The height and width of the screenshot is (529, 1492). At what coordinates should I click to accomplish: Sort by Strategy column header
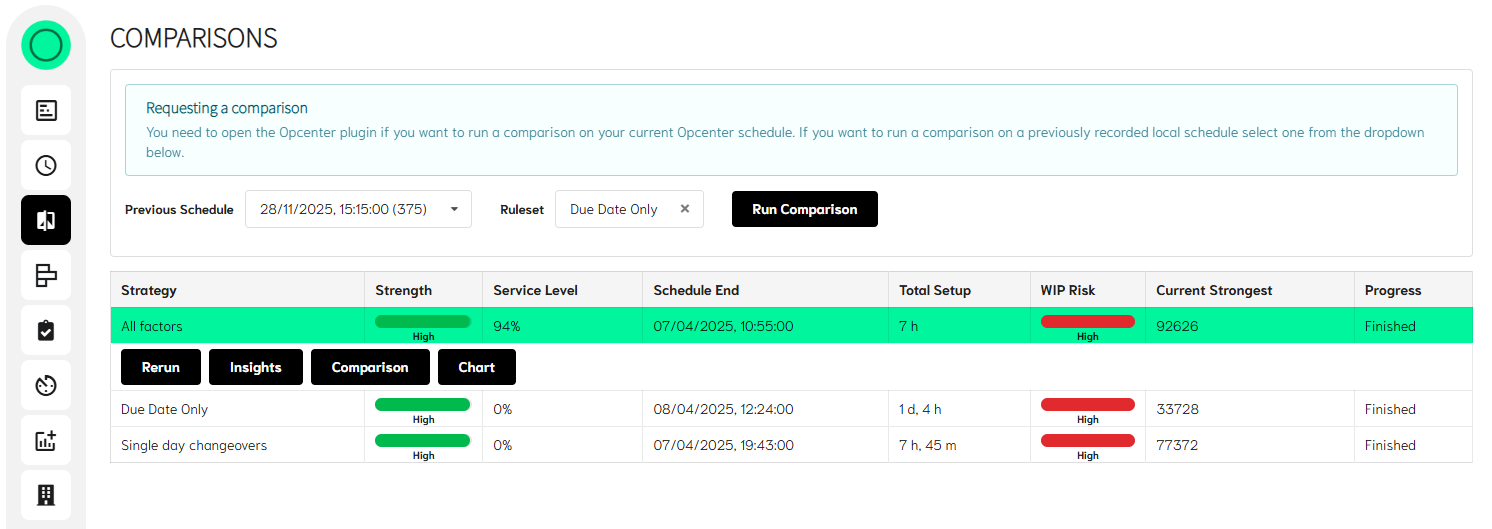237,290
